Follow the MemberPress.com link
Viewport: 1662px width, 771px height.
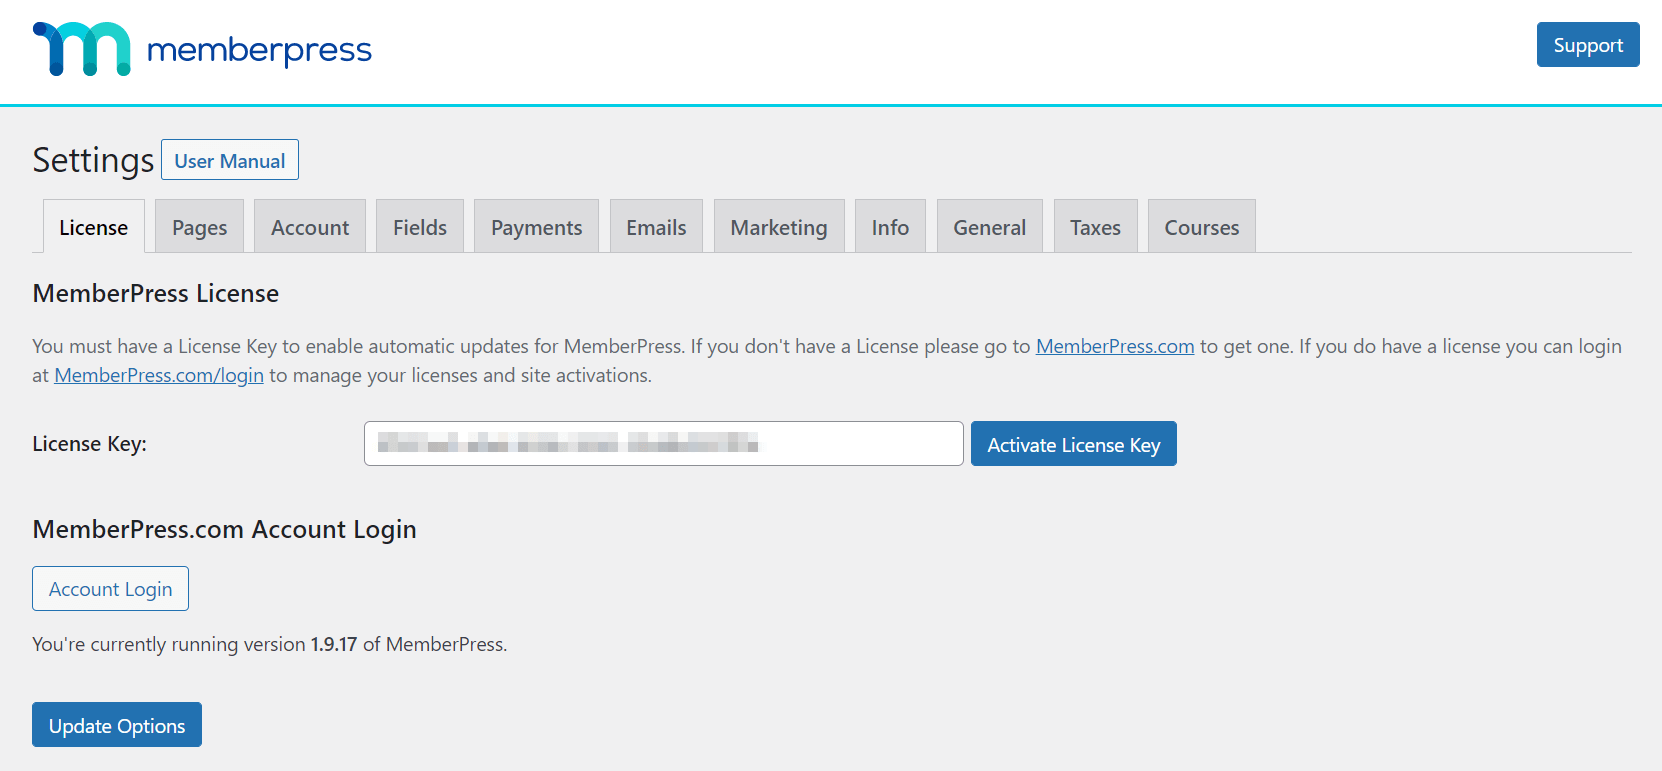(1115, 346)
